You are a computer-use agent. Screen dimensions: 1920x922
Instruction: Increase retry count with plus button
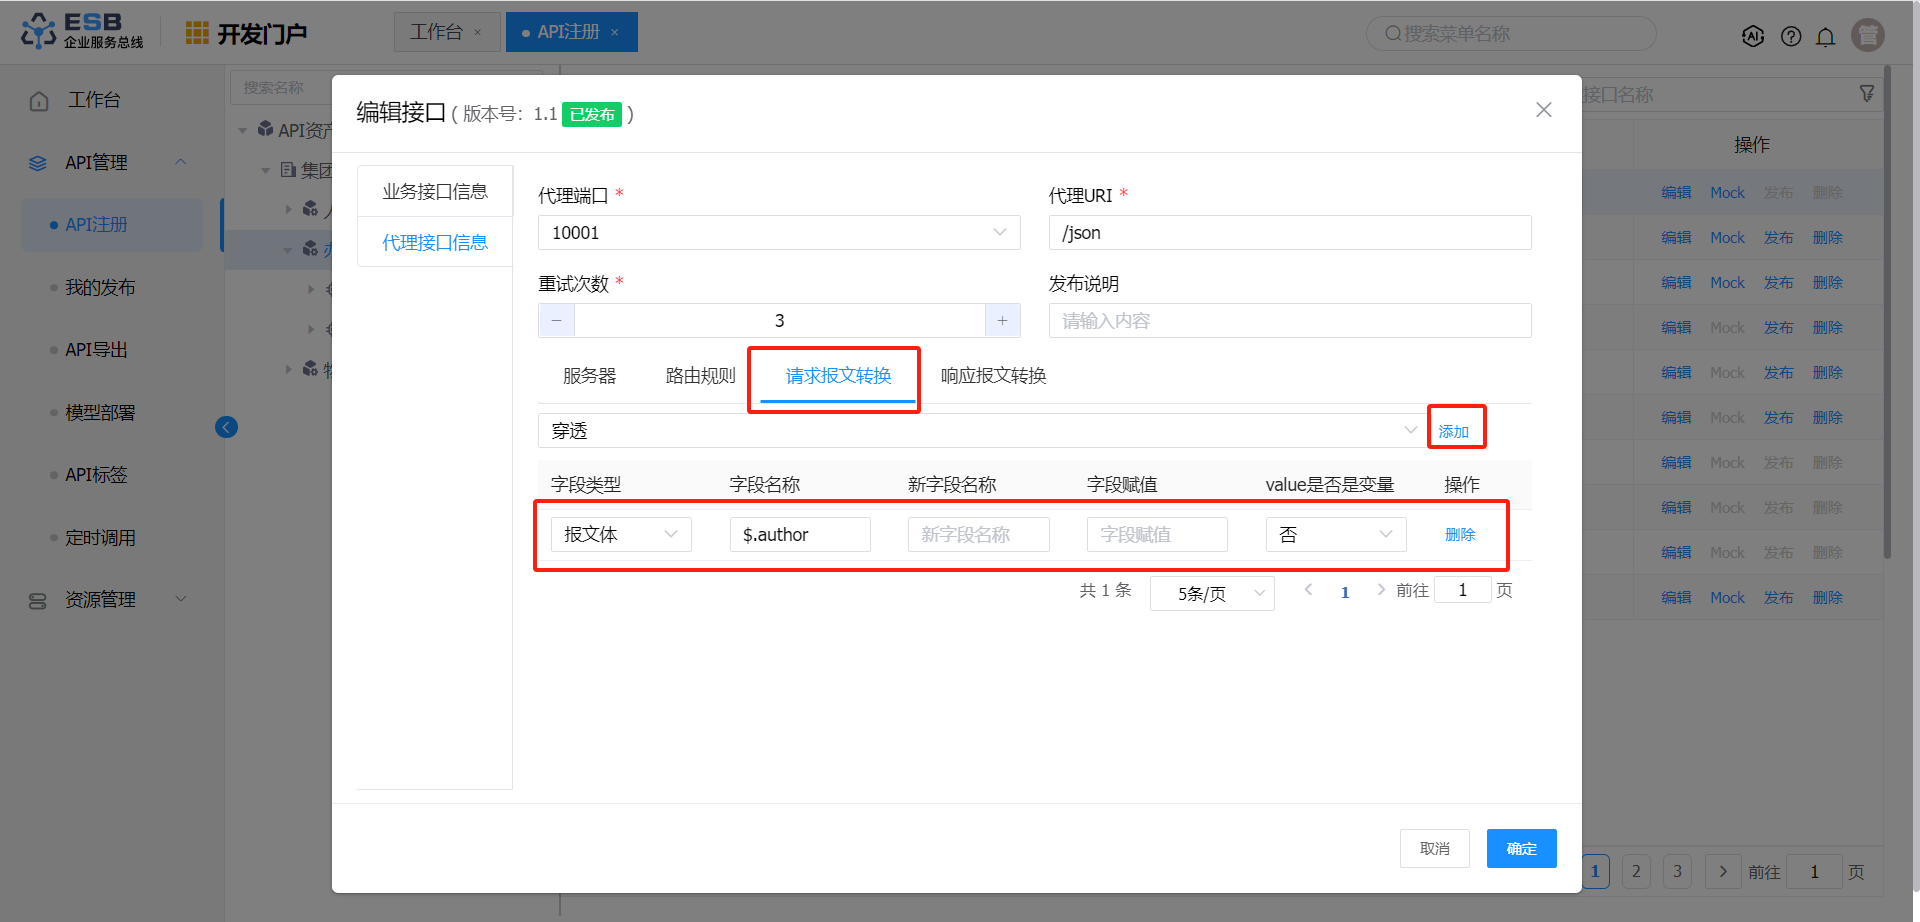[x=1002, y=321]
